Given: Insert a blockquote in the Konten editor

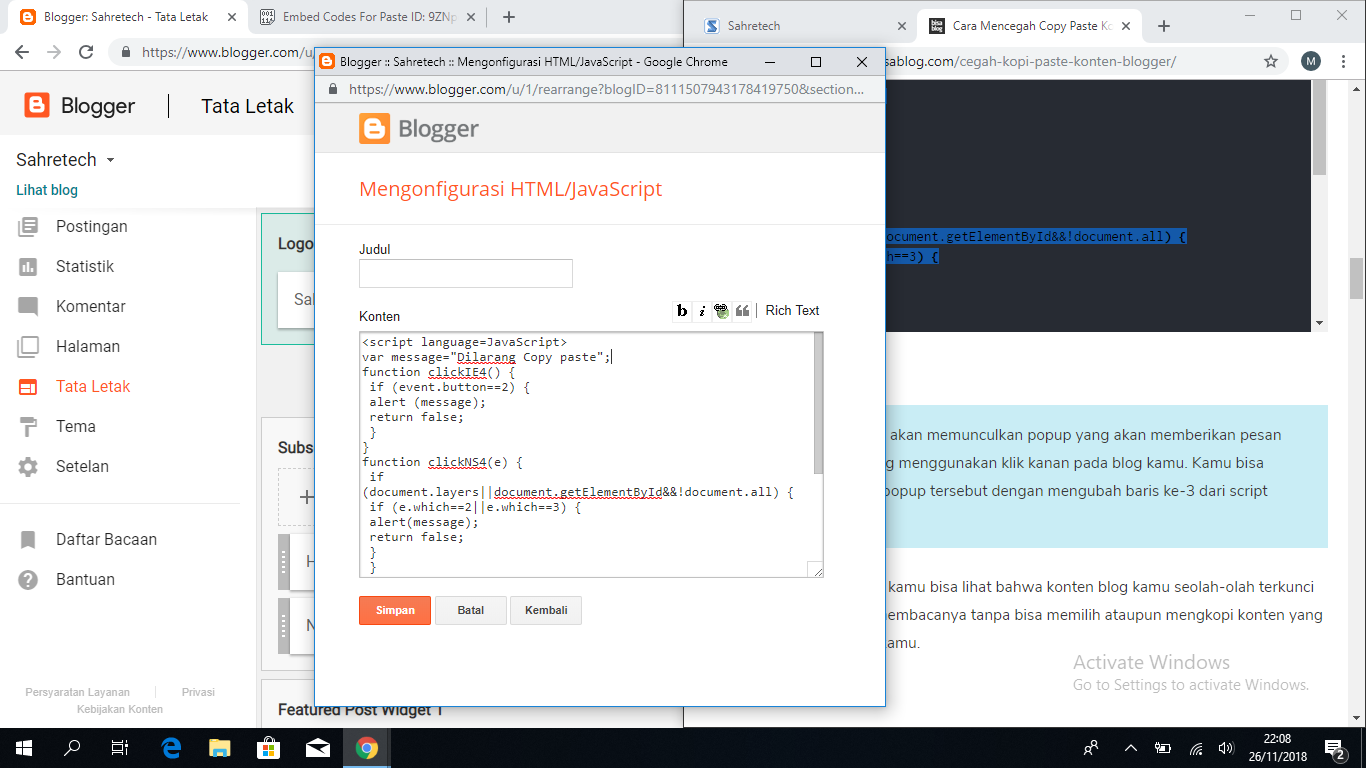Looking at the screenshot, I should [x=742, y=311].
